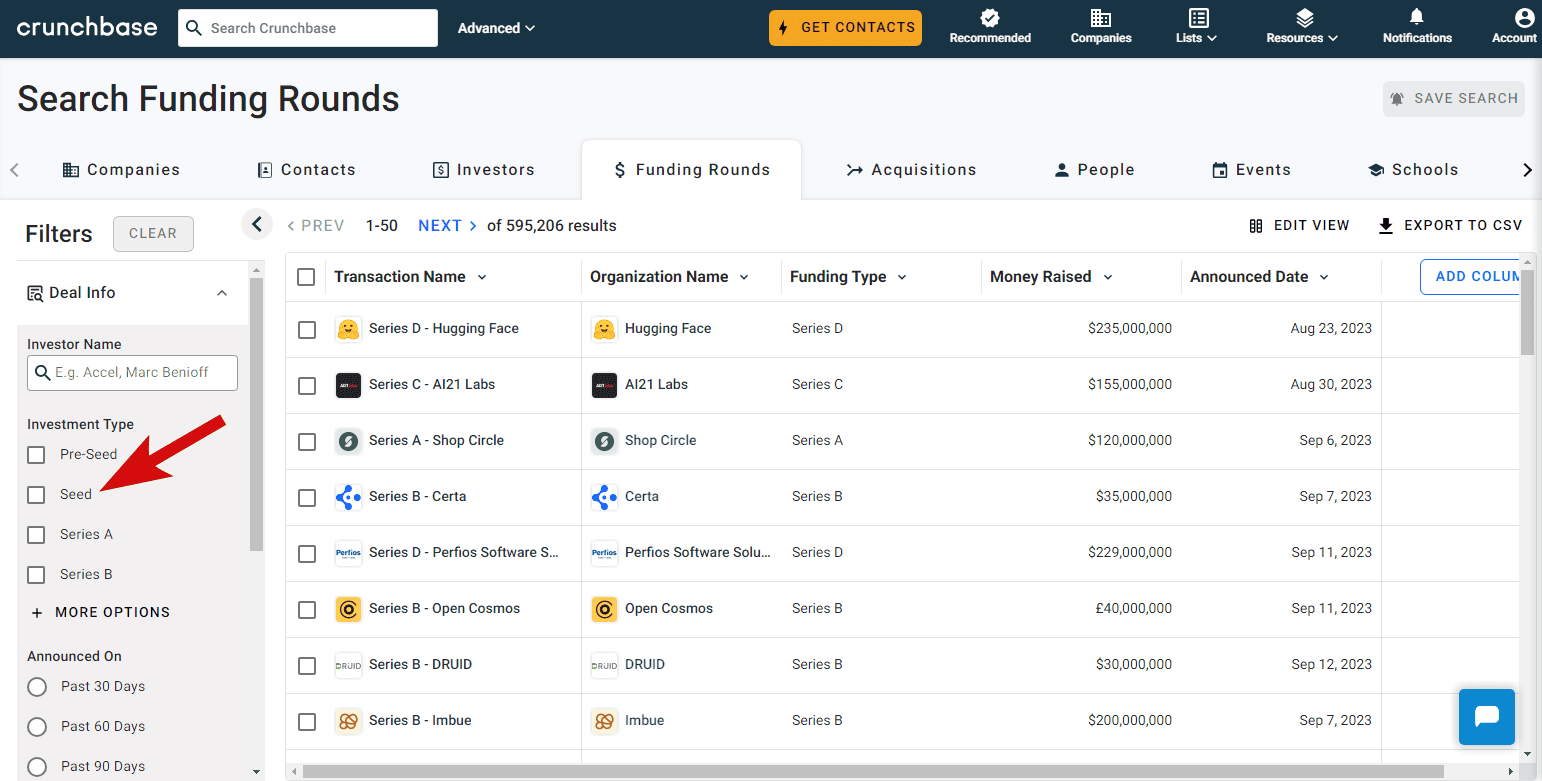The width and height of the screenshot is (1542, 781).
Task: Open the Lists dropdown menu
Action: tap(1197, 27)
